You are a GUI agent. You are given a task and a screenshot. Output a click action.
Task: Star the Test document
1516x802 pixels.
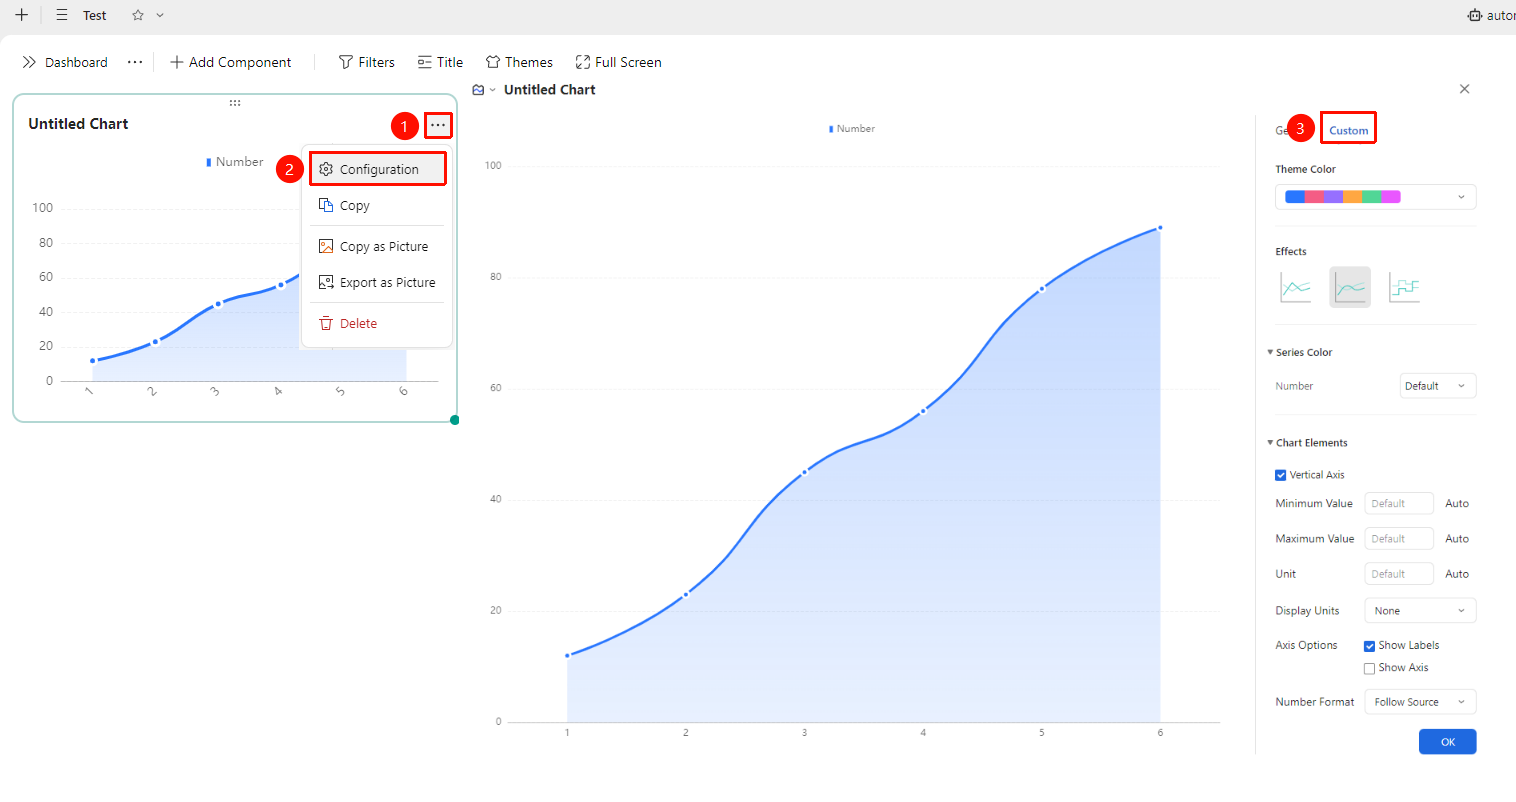pyautogui.click(x=138, y=15)
